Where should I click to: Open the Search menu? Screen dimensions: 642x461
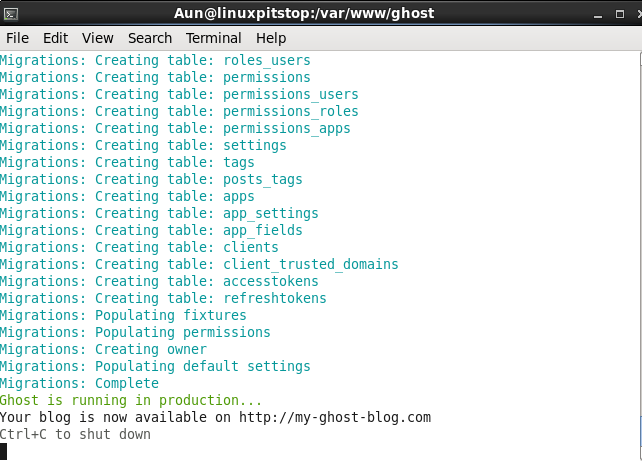point(150,38)
